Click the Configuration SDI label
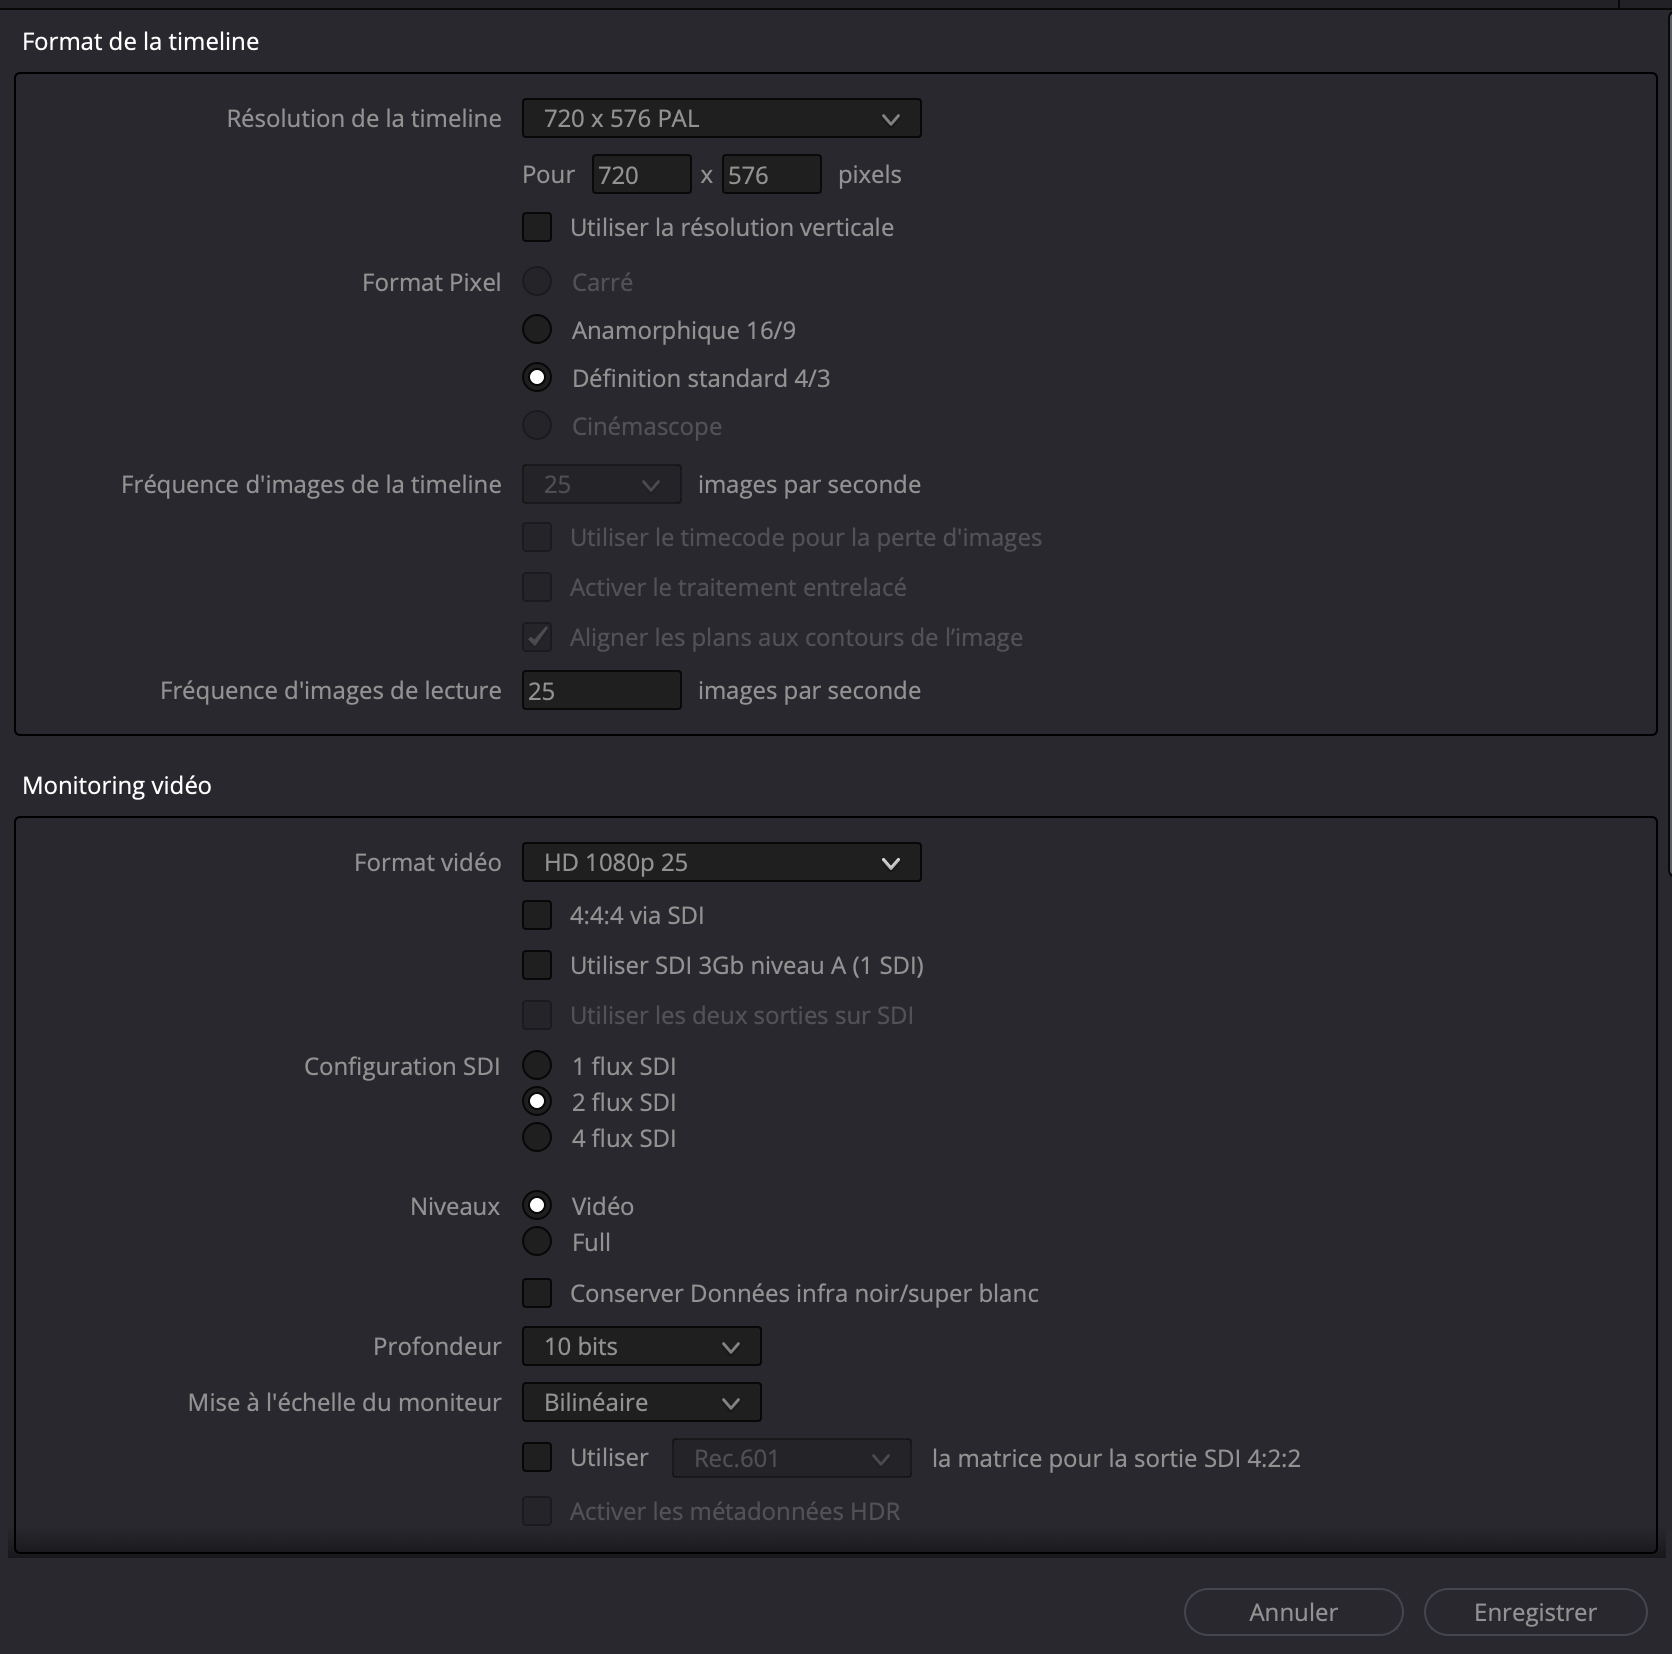The image size is (1672, 1654). pos(402,1066)
